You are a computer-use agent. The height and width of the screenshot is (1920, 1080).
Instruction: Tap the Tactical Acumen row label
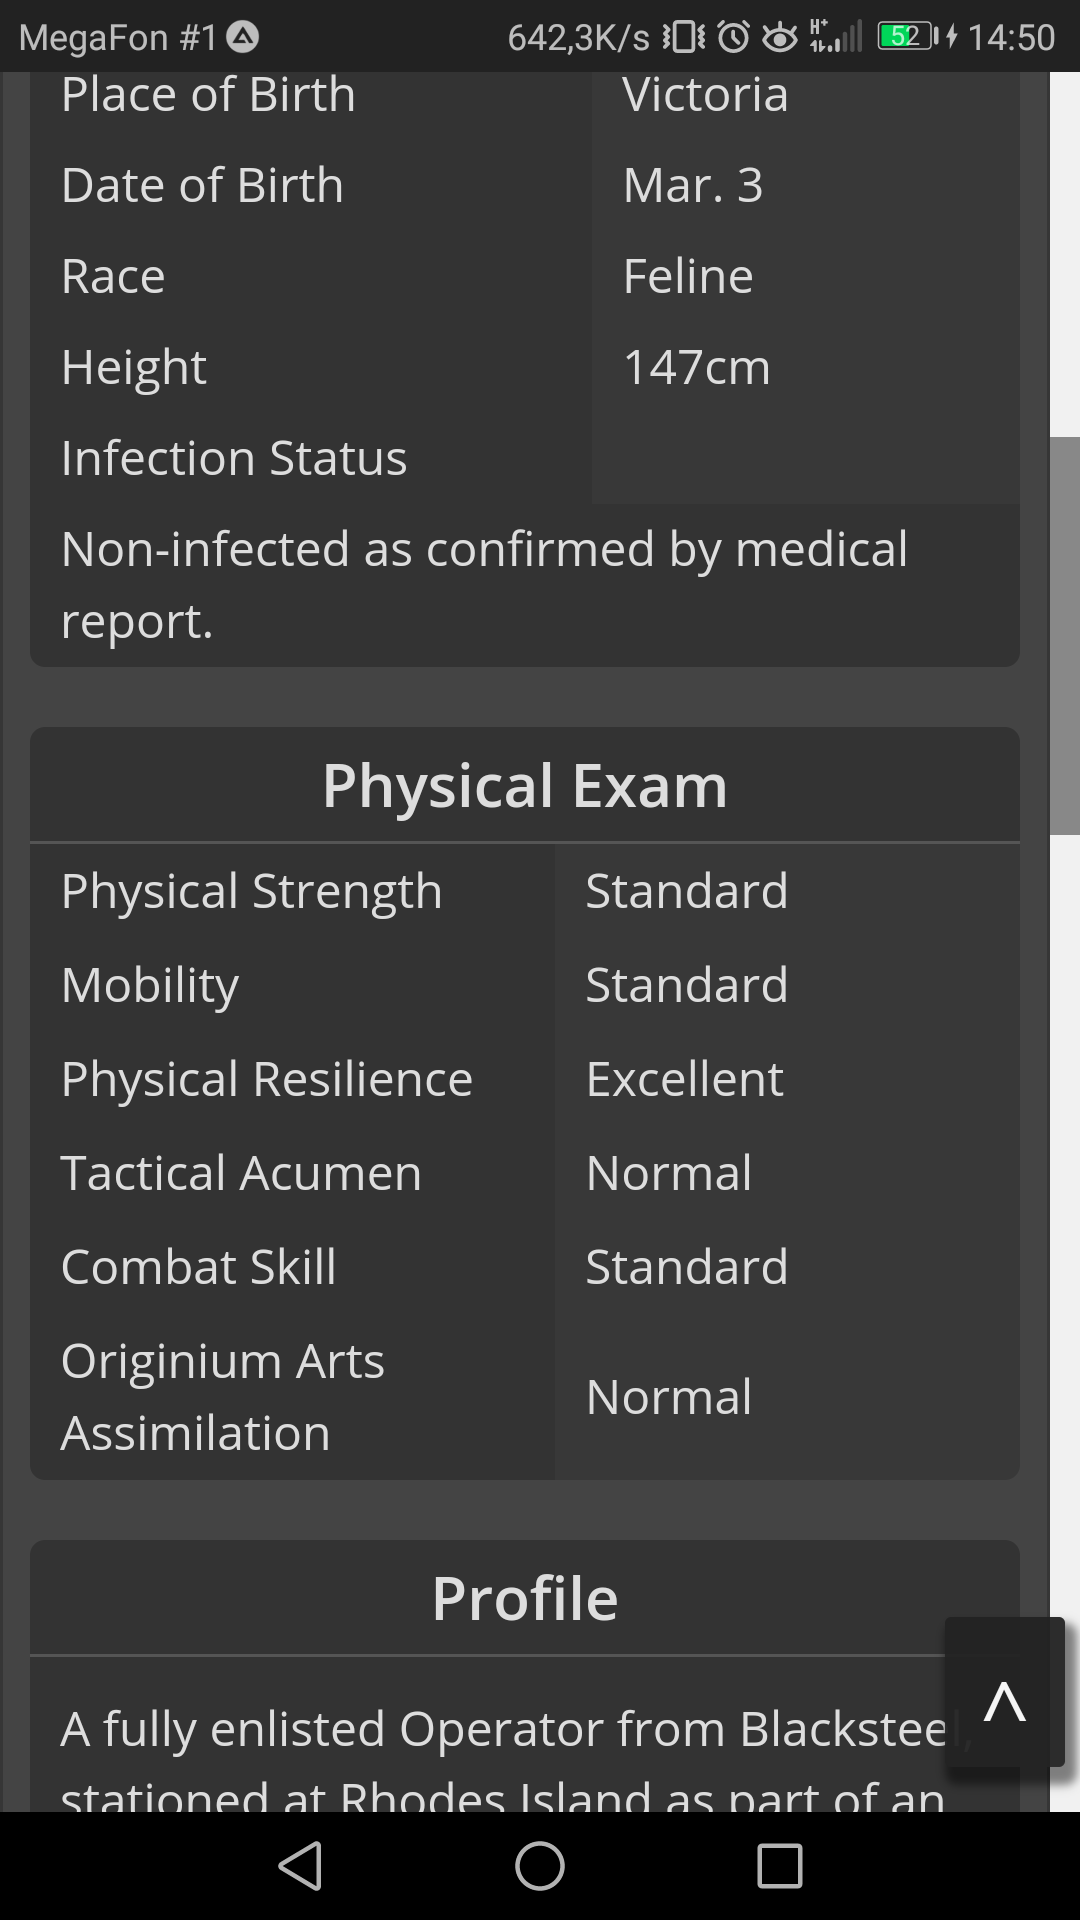(x=242, y=1172)
